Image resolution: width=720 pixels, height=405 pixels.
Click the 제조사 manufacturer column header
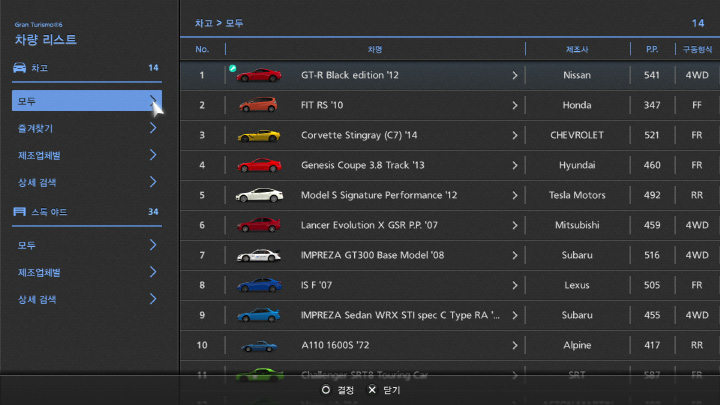(576, 48)
